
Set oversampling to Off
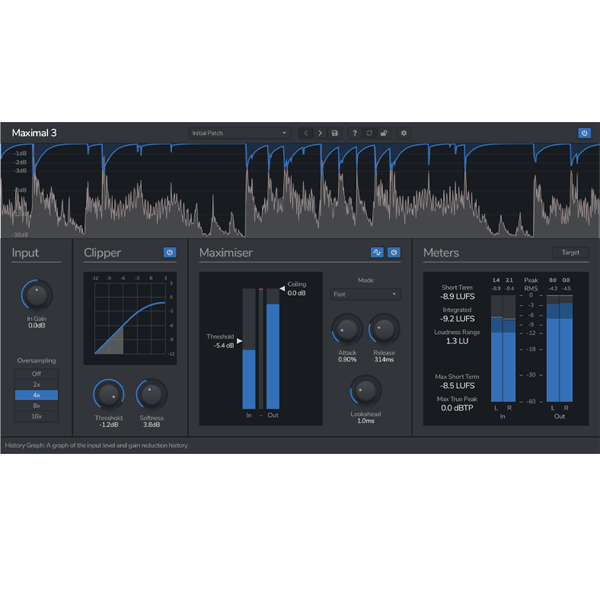tap(36, 374)
